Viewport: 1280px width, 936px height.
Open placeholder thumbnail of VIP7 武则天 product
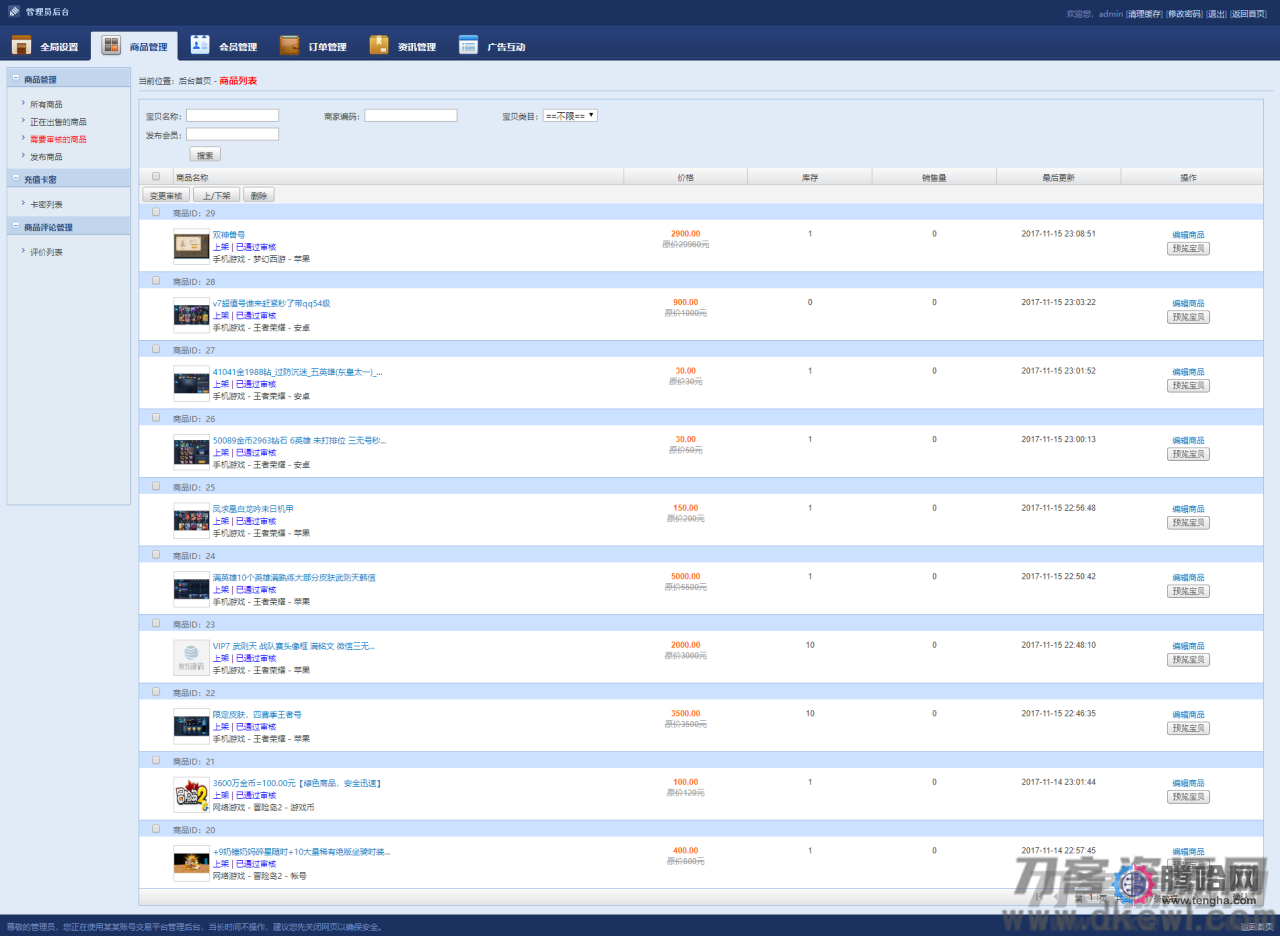click(x=191, y=657)
